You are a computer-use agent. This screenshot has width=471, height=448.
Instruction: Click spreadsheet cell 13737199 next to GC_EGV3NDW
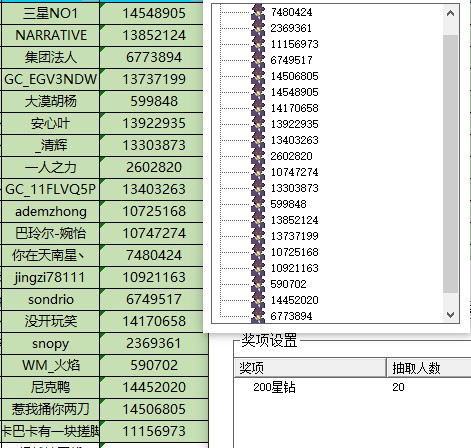coord(151,79)
